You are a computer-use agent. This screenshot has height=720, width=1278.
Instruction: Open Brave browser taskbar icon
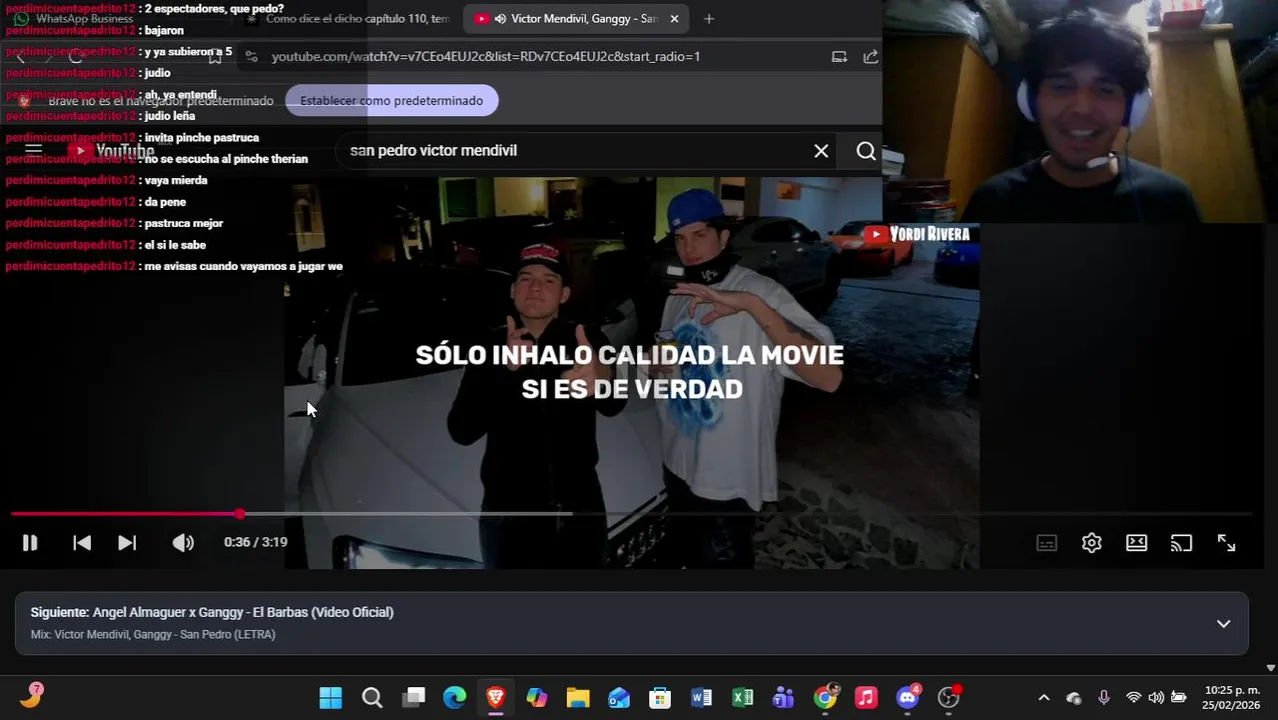(496, 698)
